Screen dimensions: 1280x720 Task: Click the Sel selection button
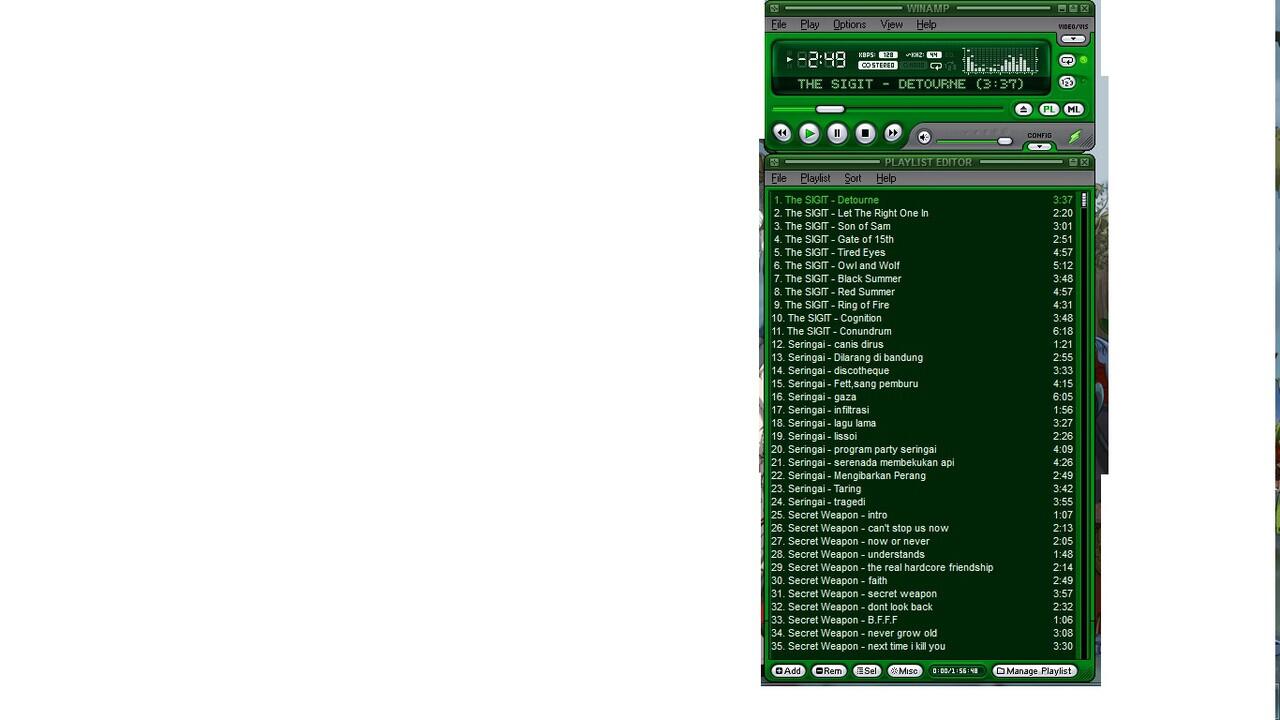point(867,671)
